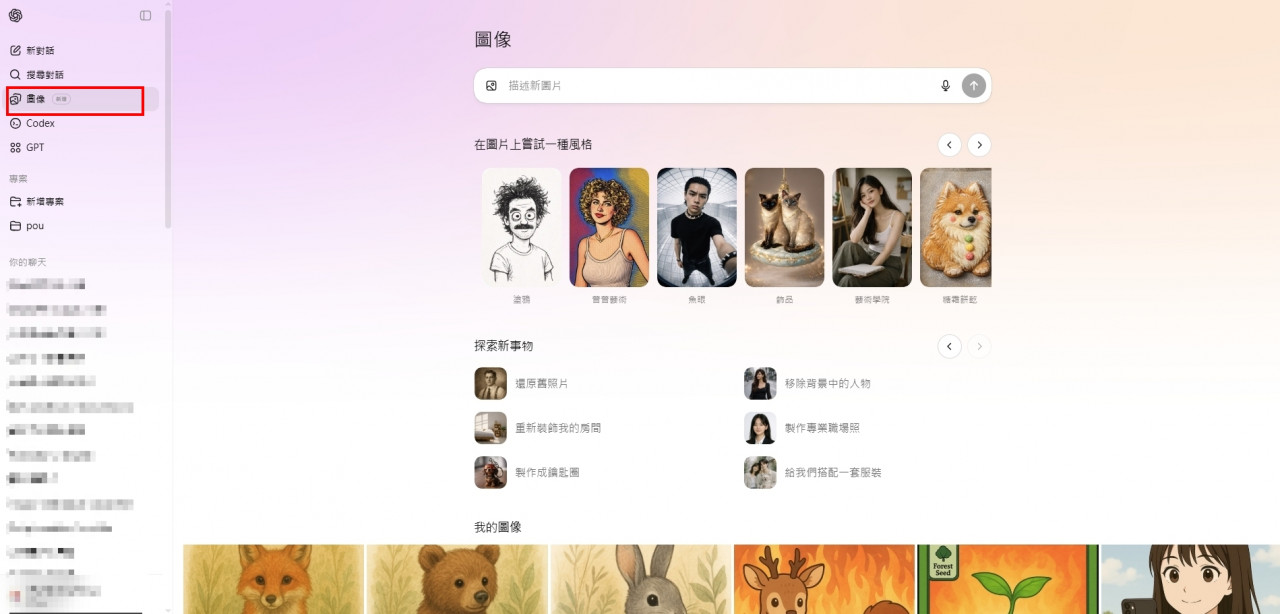
Task: Collapse the sidebar with the panel icon
Action: 146,16
